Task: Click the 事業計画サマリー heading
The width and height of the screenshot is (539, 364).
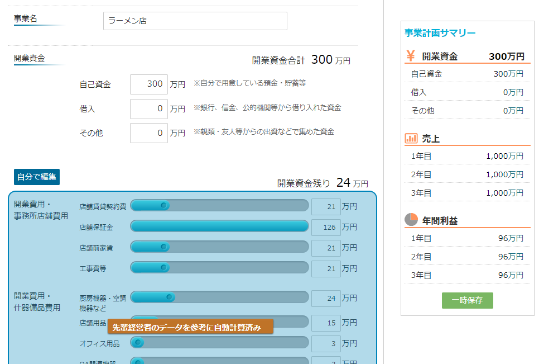Action: [440, 33]
